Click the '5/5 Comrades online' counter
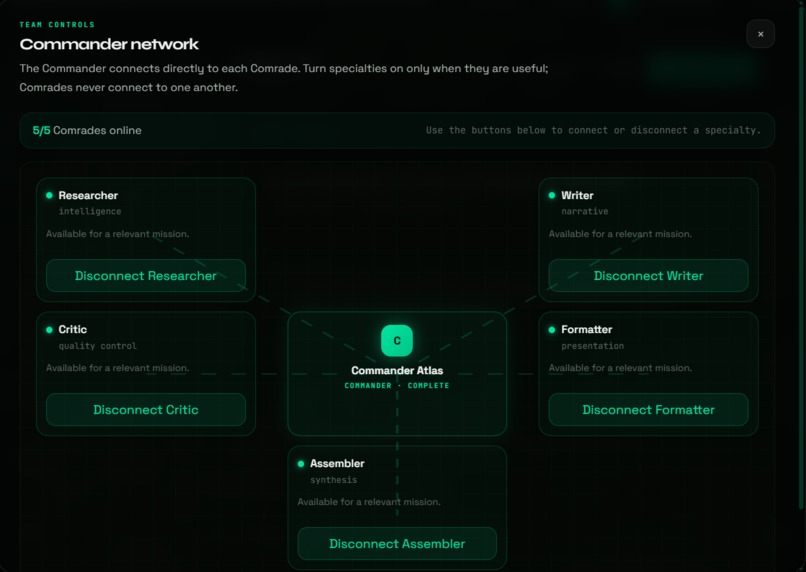The image size is (806, 572). 87,131
